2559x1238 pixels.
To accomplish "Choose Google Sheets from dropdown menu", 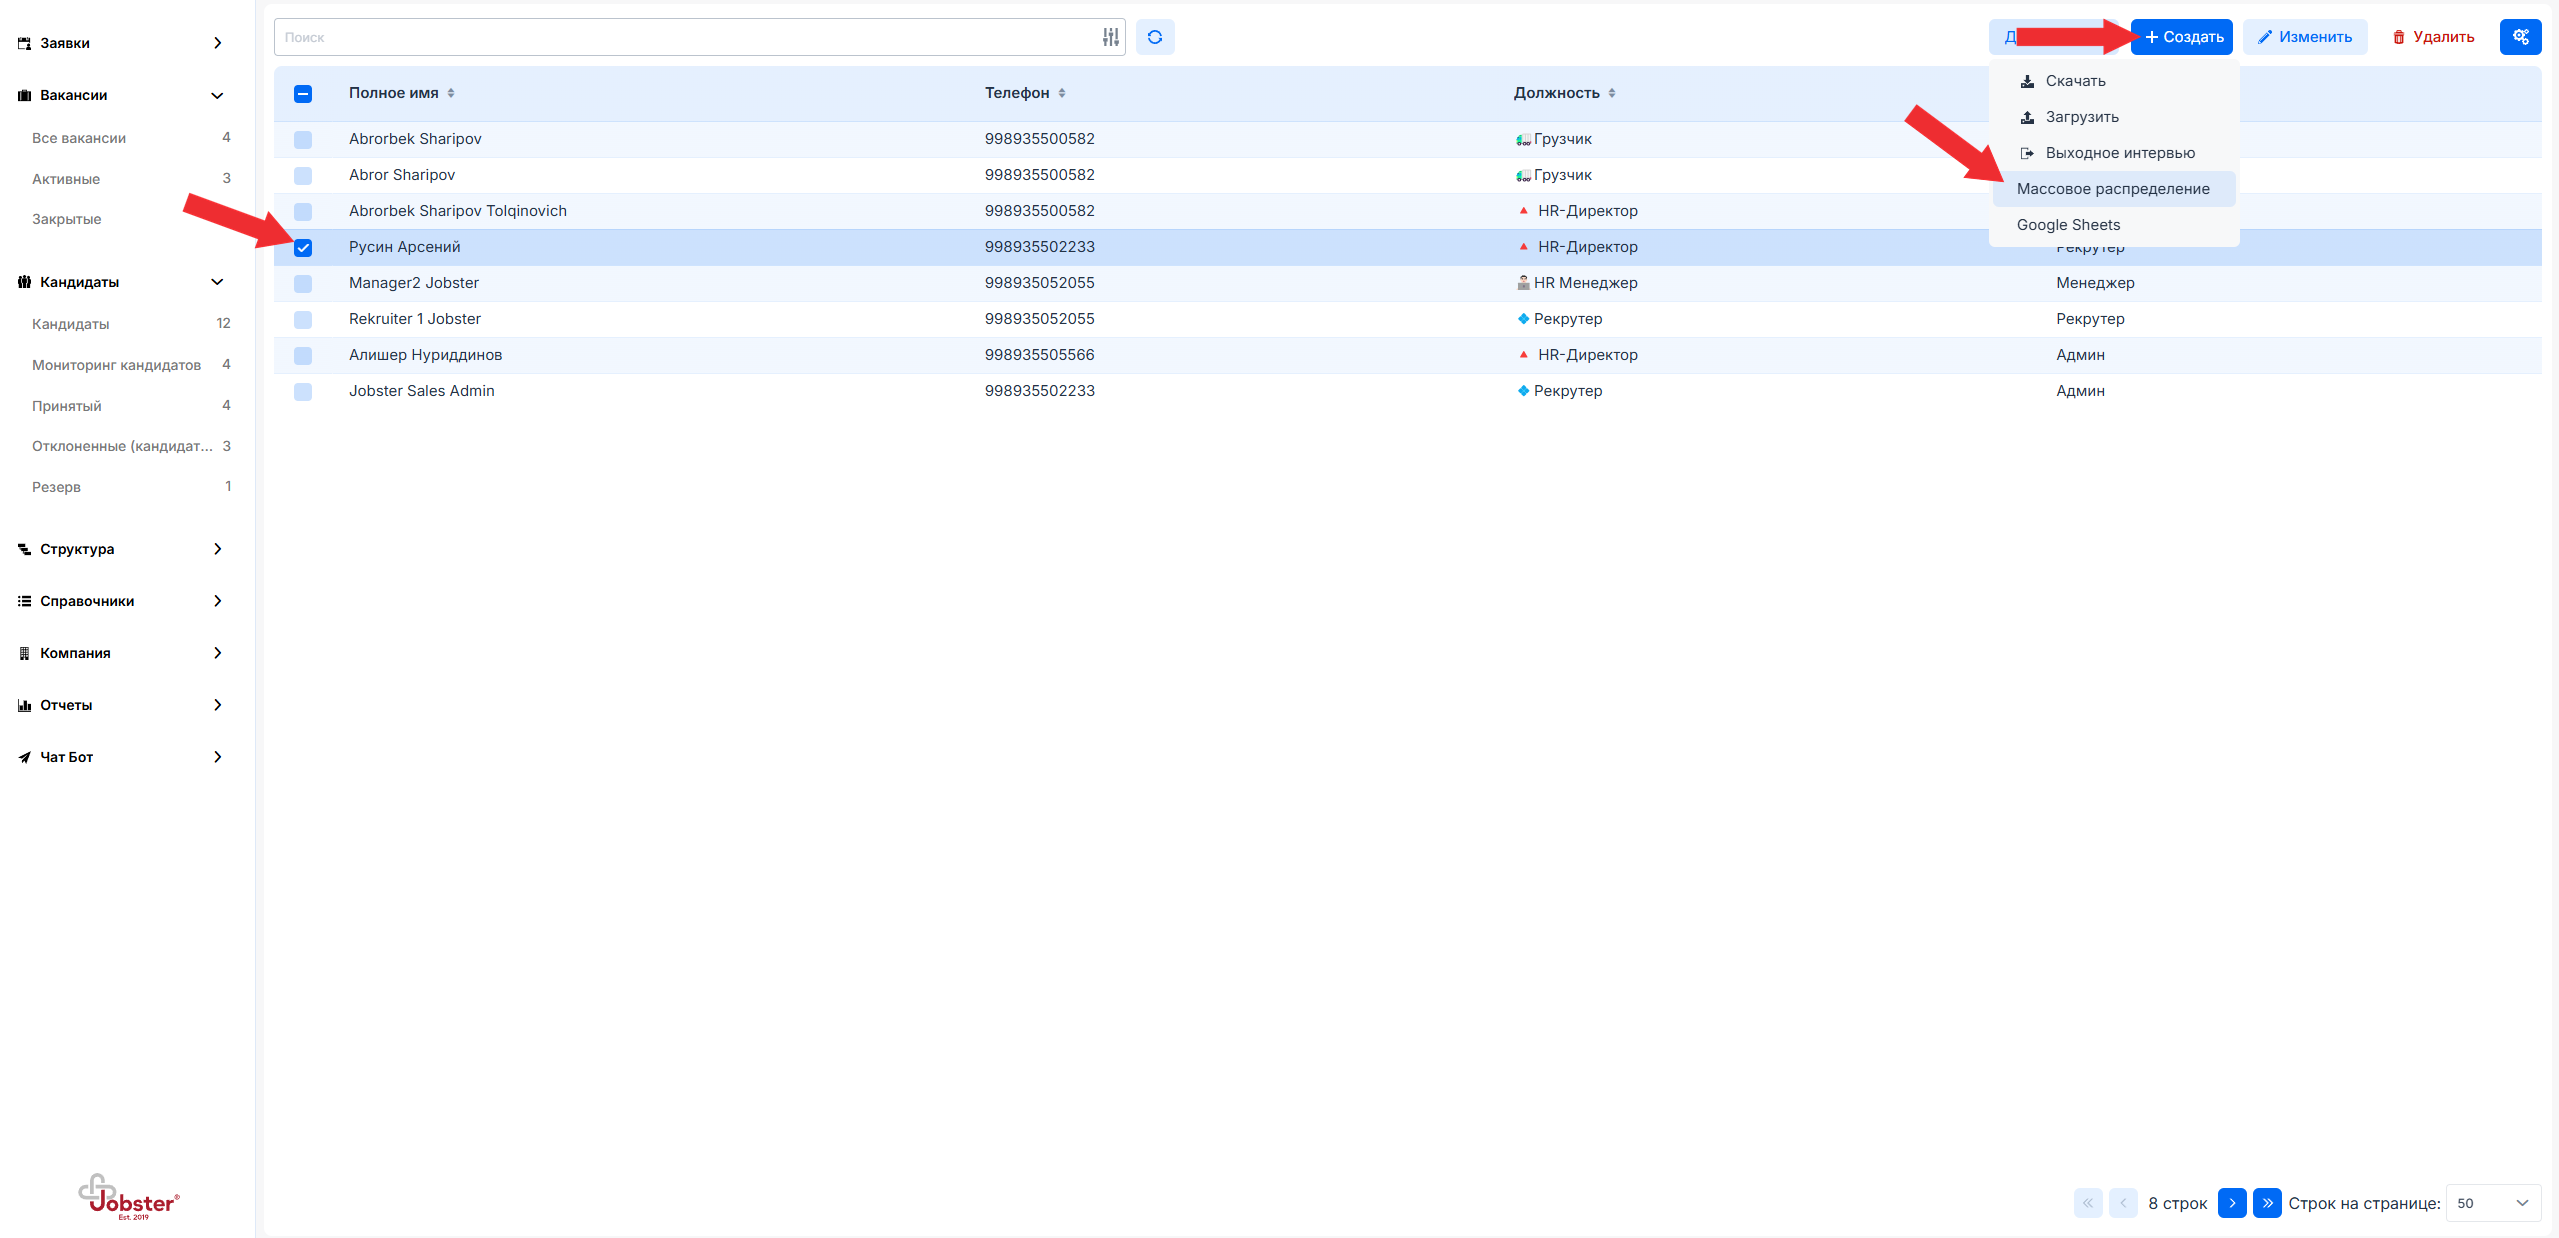I will (x=2068, y=225).
